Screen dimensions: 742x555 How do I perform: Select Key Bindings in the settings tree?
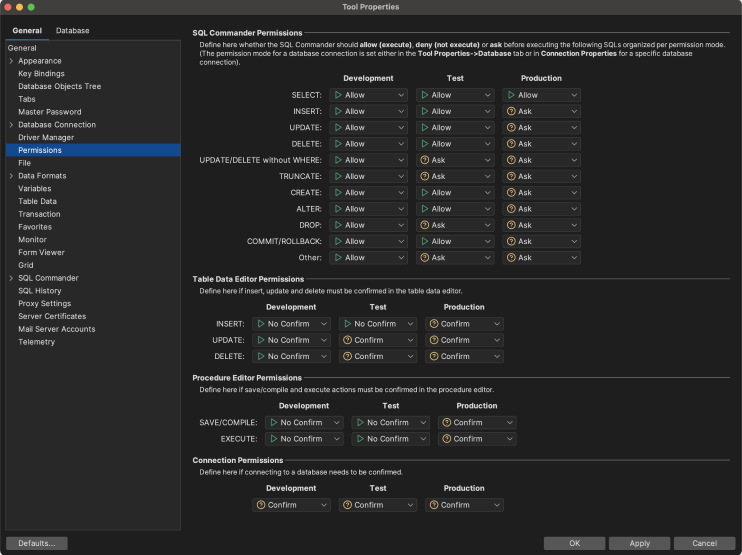click(x=41, y=74)
